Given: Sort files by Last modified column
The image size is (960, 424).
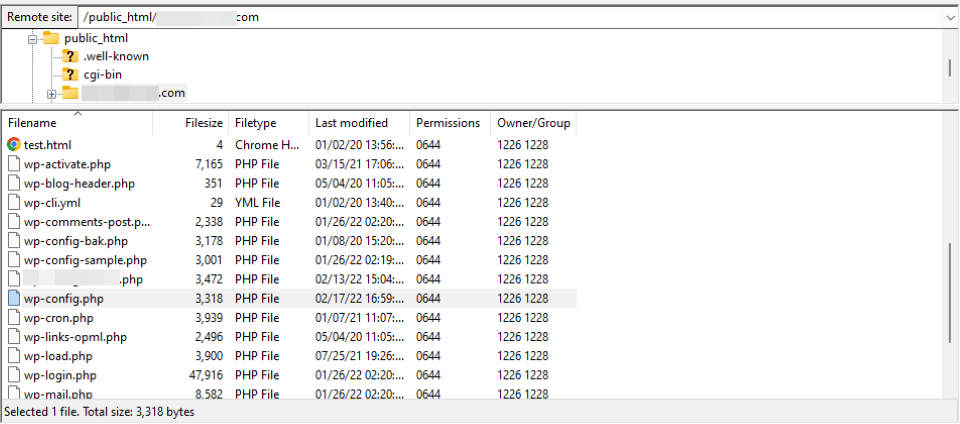Looking at the screenshot, I should coord(359,123).
